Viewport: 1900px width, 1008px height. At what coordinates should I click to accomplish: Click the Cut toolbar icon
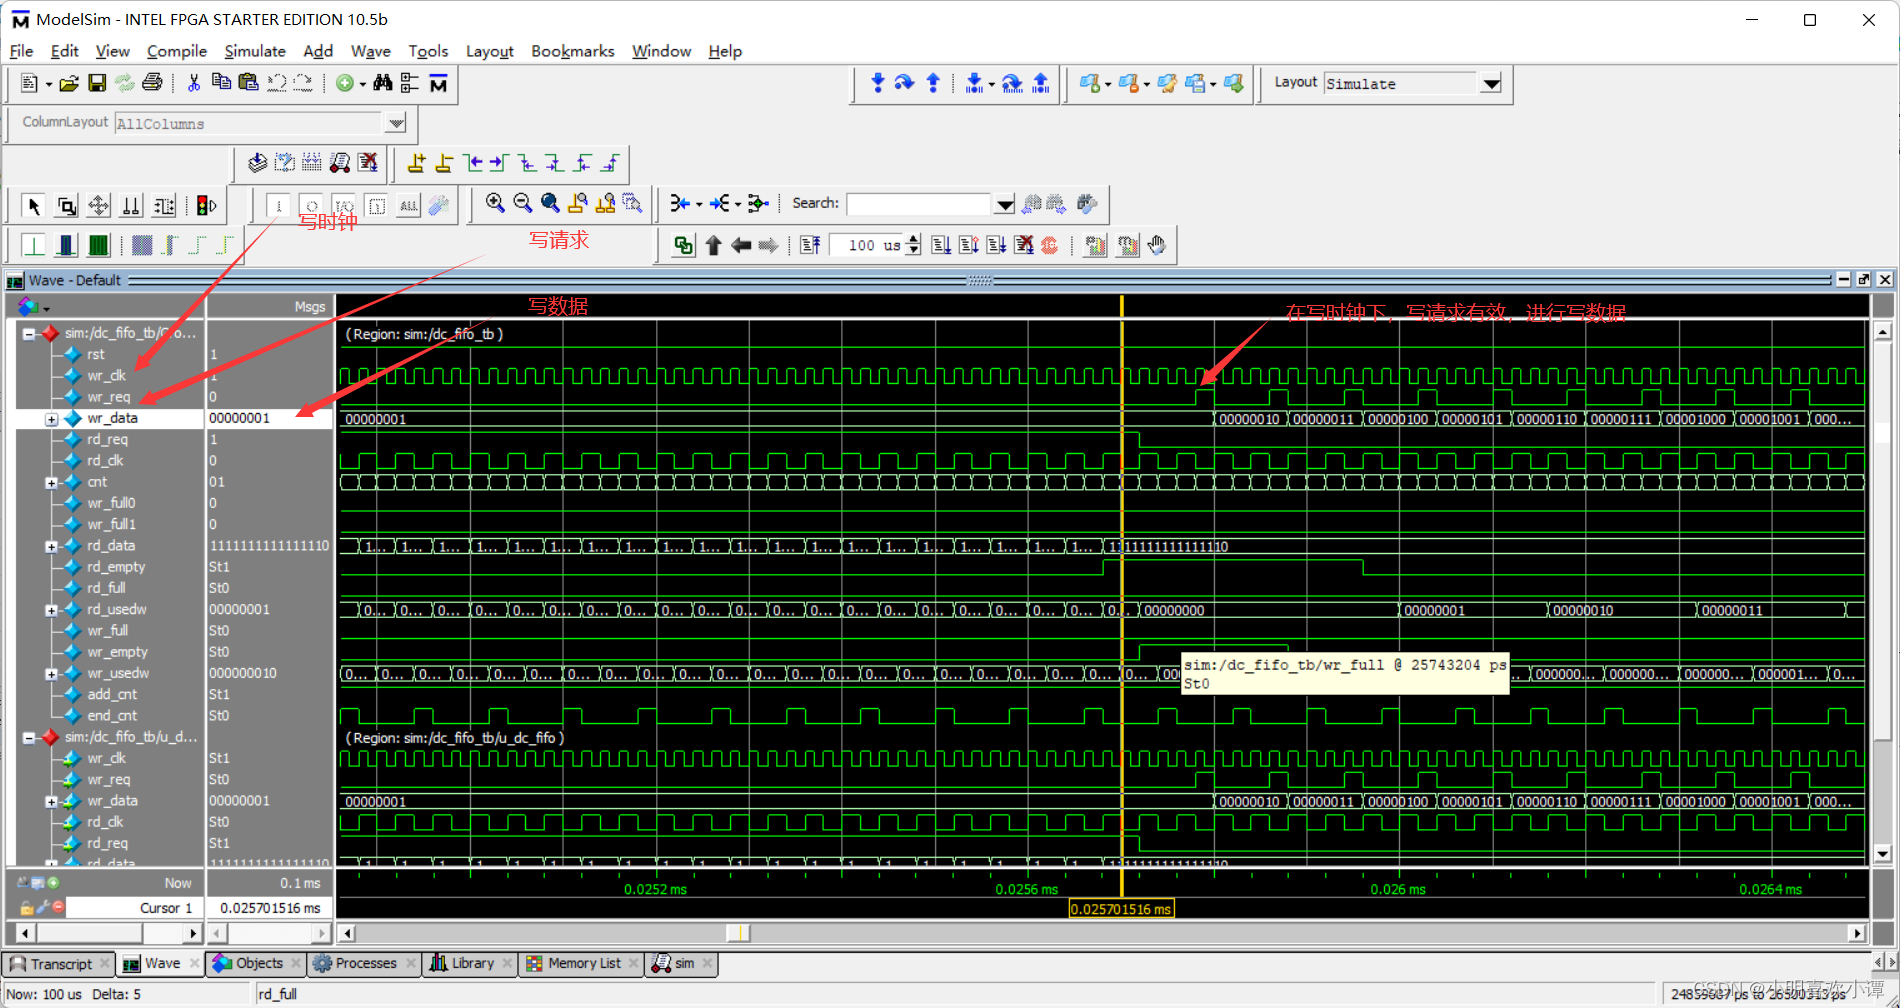tap(193, 83)
